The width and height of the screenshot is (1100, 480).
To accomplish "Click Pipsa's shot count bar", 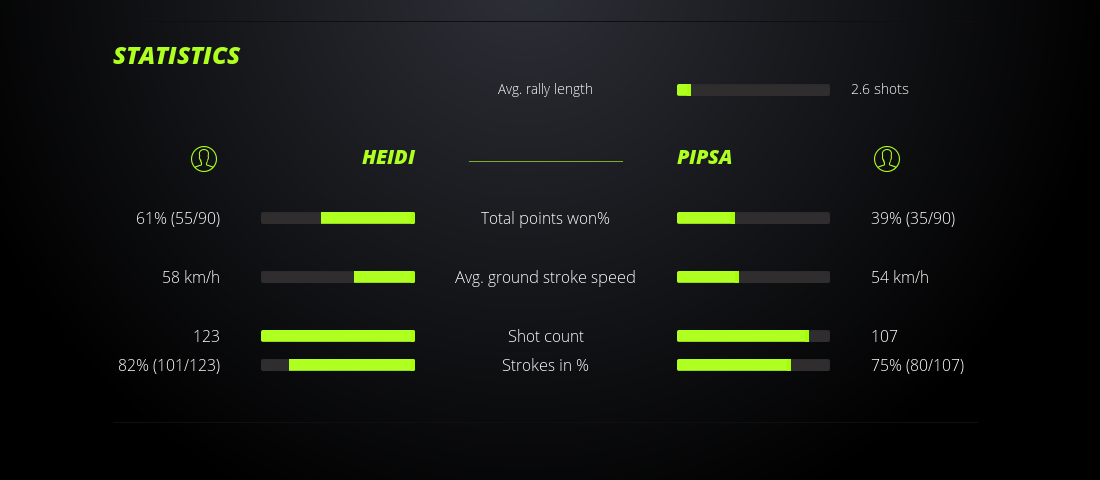I will (x=753, y=336).
